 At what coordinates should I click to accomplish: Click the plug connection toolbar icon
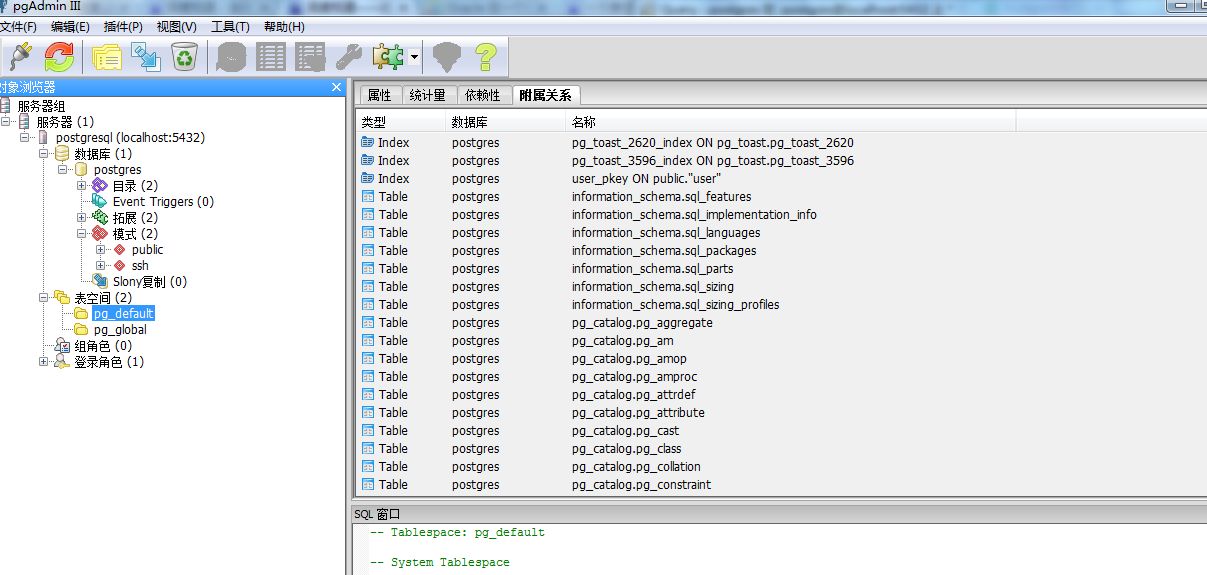pyautogui.click(x=18, y=56)
